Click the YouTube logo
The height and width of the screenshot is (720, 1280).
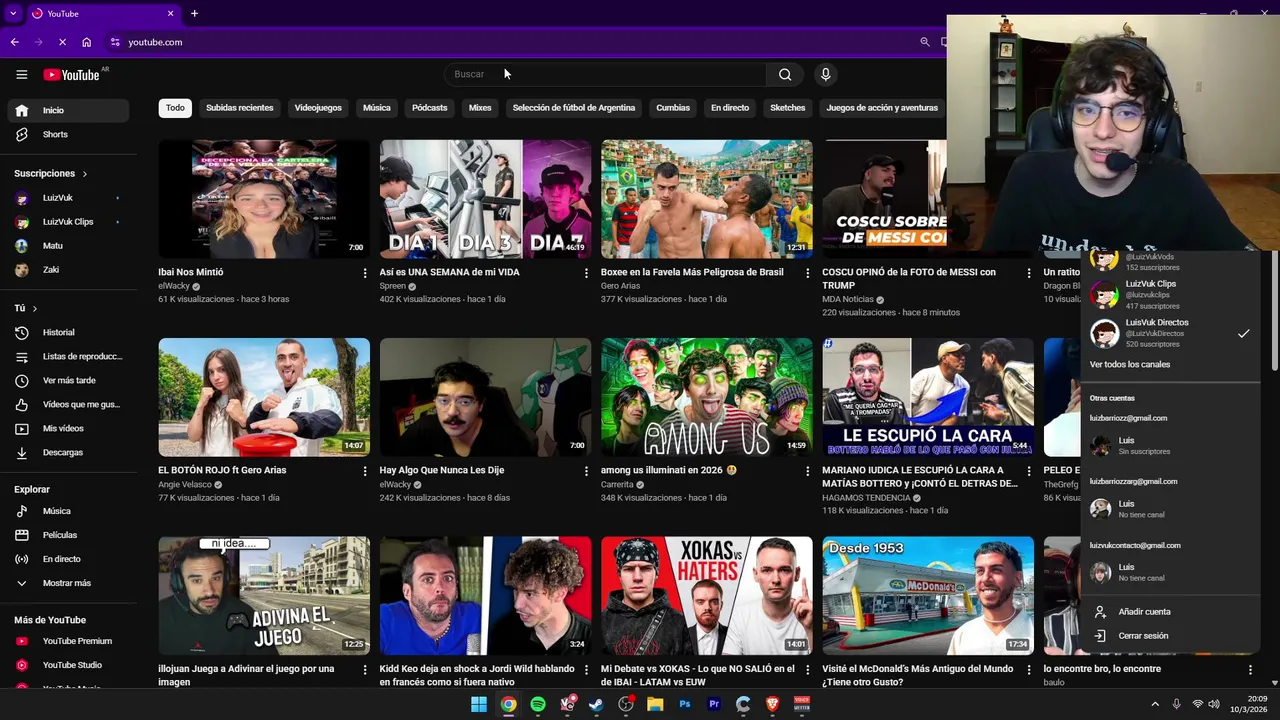pyautogui.click(x=71, y=75)
